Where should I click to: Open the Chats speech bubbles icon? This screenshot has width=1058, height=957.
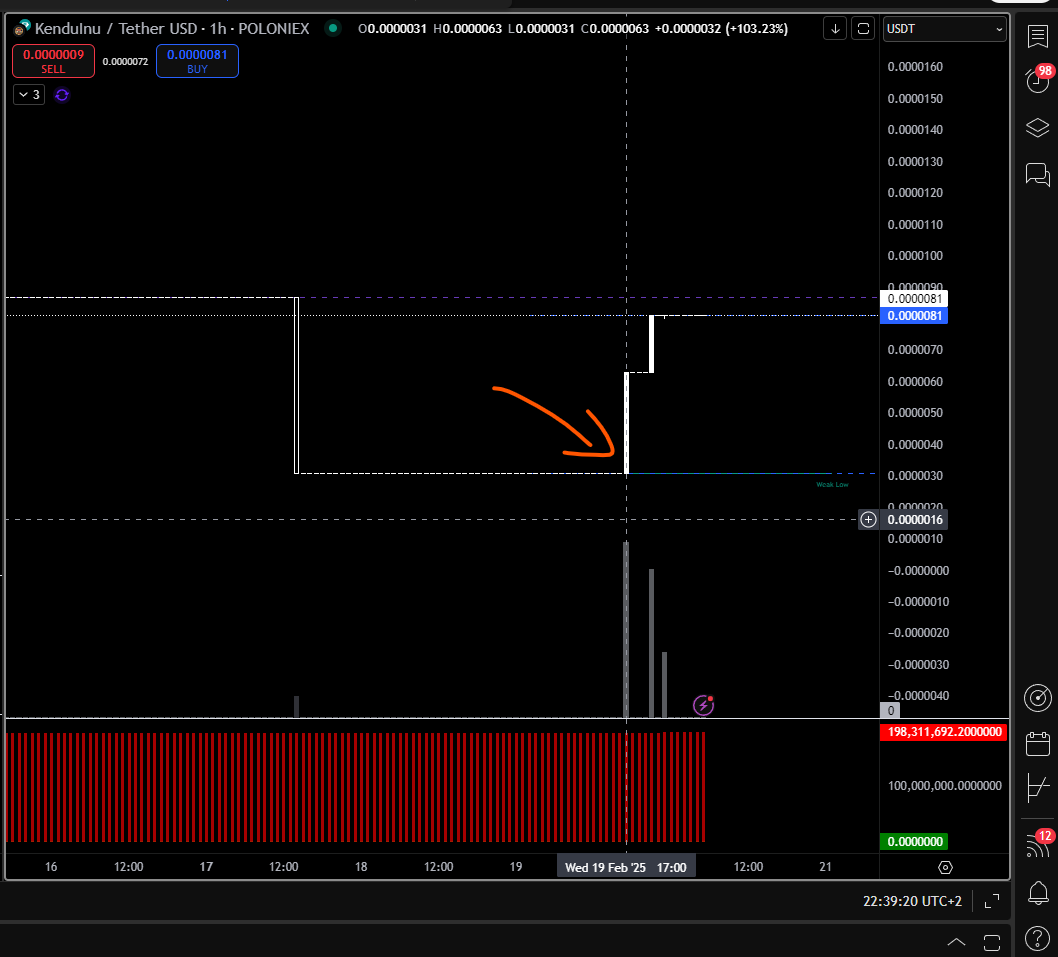pyautogui.click(x=1037, y=175)
